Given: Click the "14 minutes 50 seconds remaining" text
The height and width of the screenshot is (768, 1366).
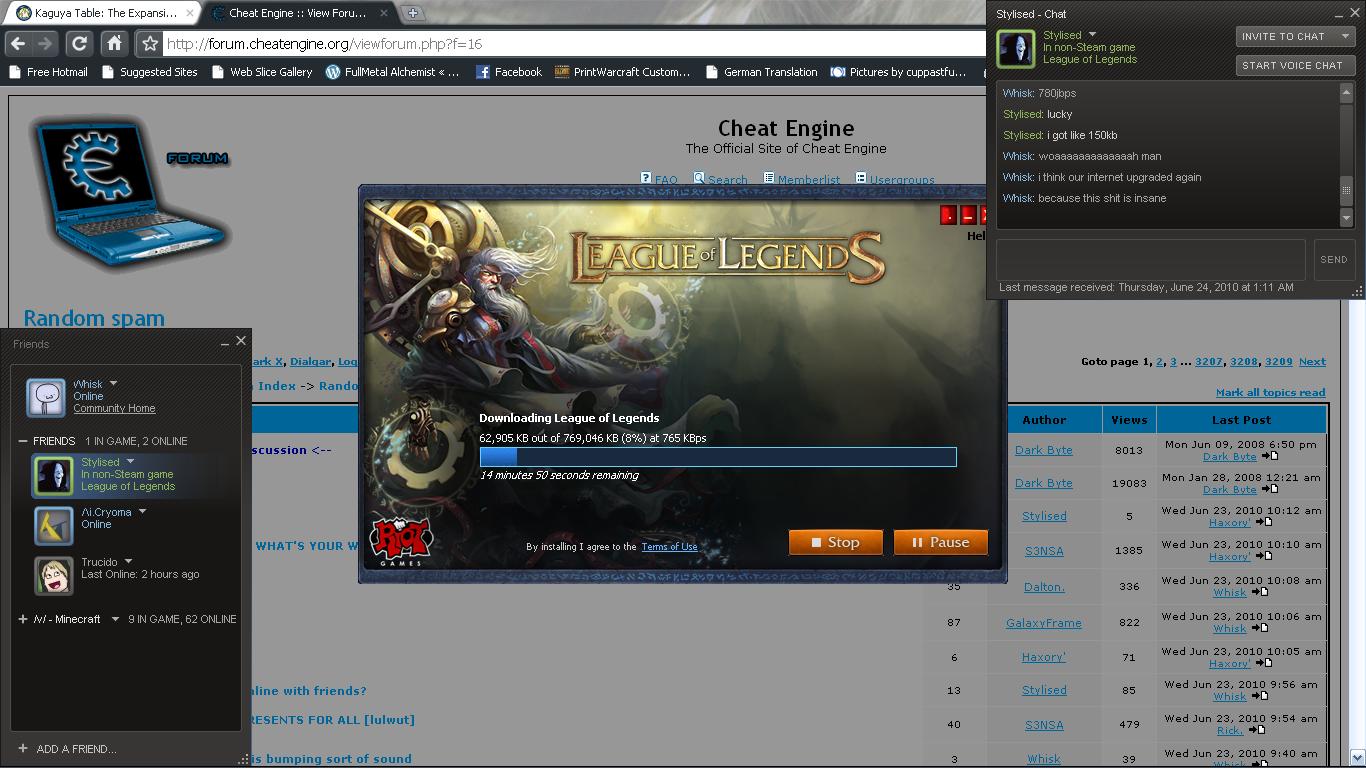Looking at the screenshot, I should (559, 475).
